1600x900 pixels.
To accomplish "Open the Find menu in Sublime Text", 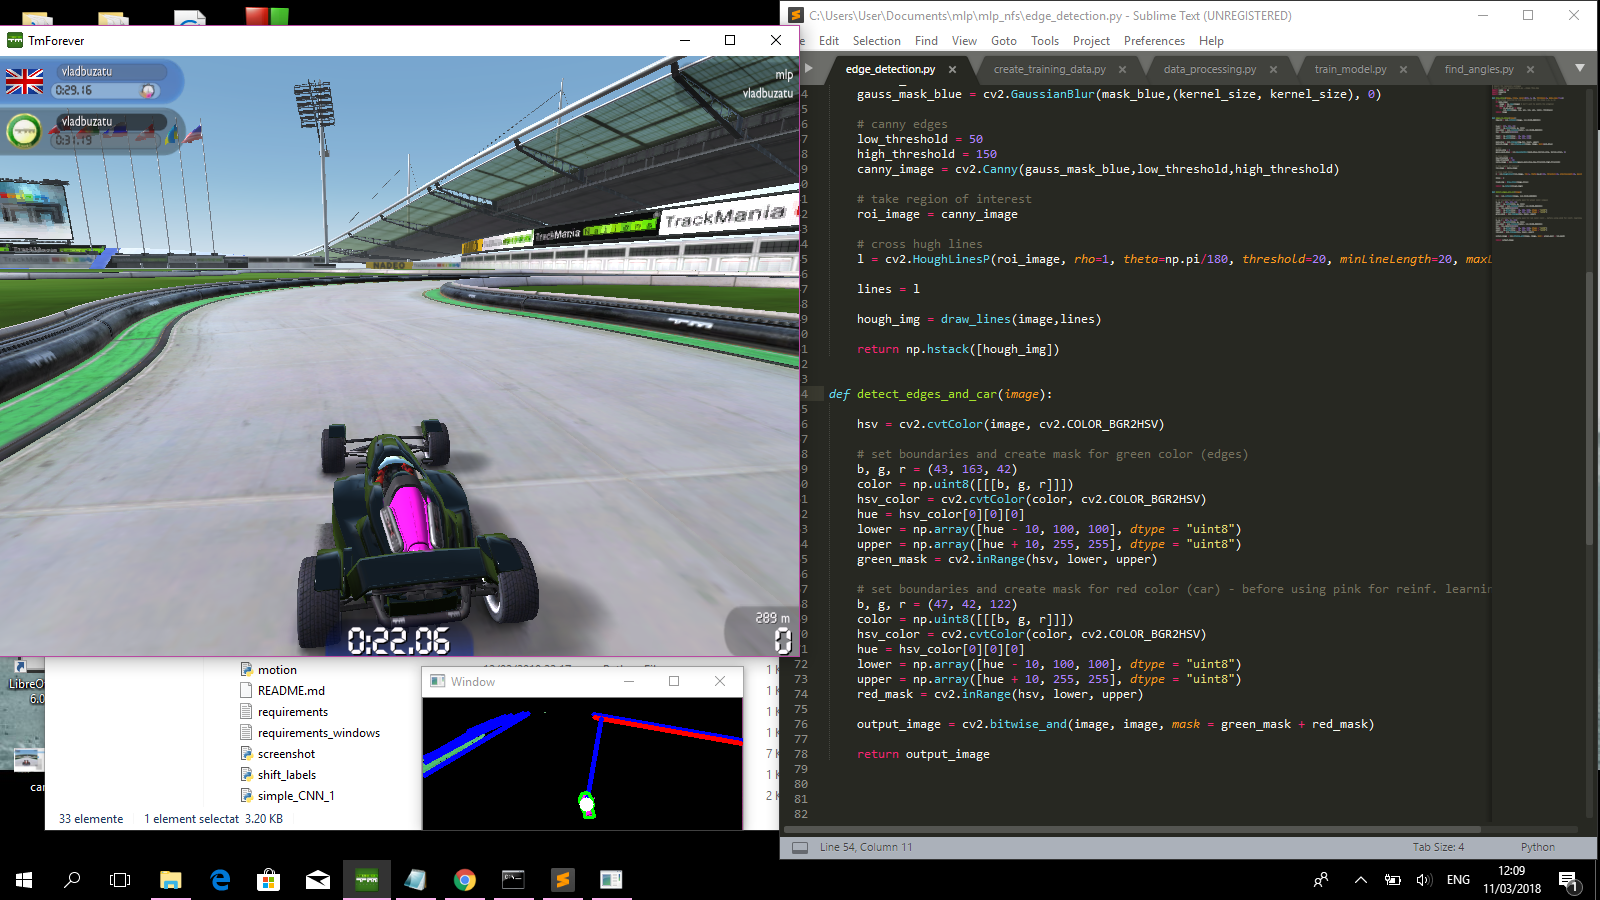I will tap(926, 41).
